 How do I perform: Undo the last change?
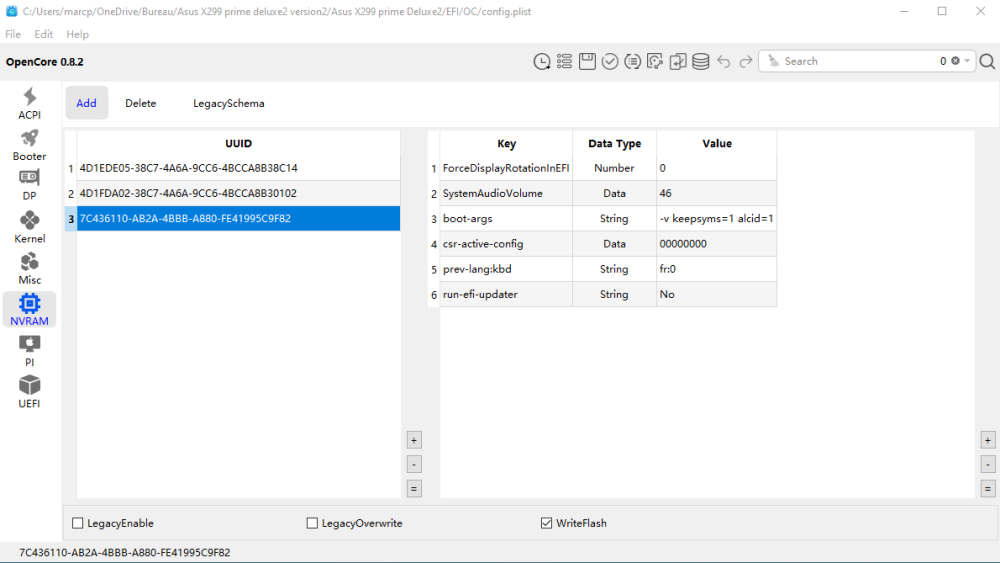click(723, 61)
